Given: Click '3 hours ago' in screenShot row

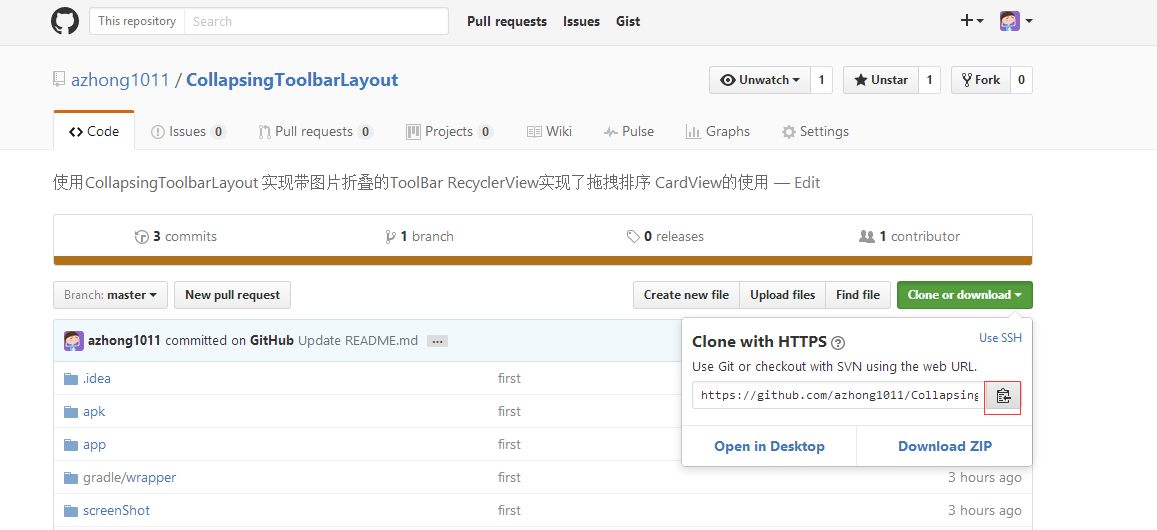Looking at the screenshot, I should [x=985, y=510].
